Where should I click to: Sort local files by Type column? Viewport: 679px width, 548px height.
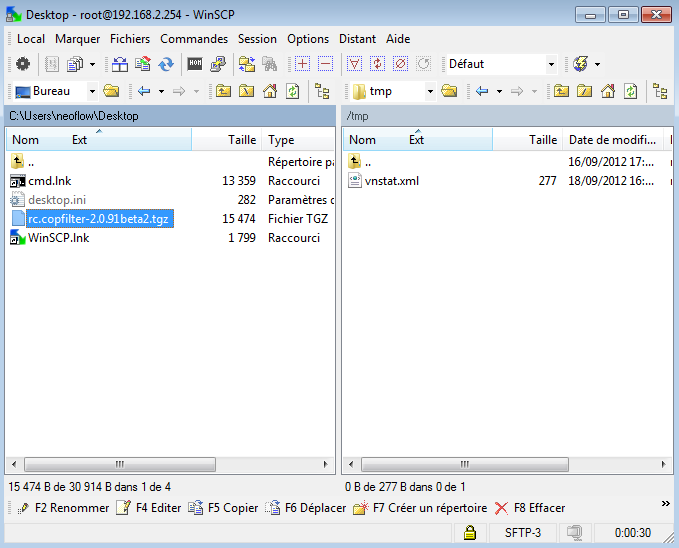tap(298, 139)
